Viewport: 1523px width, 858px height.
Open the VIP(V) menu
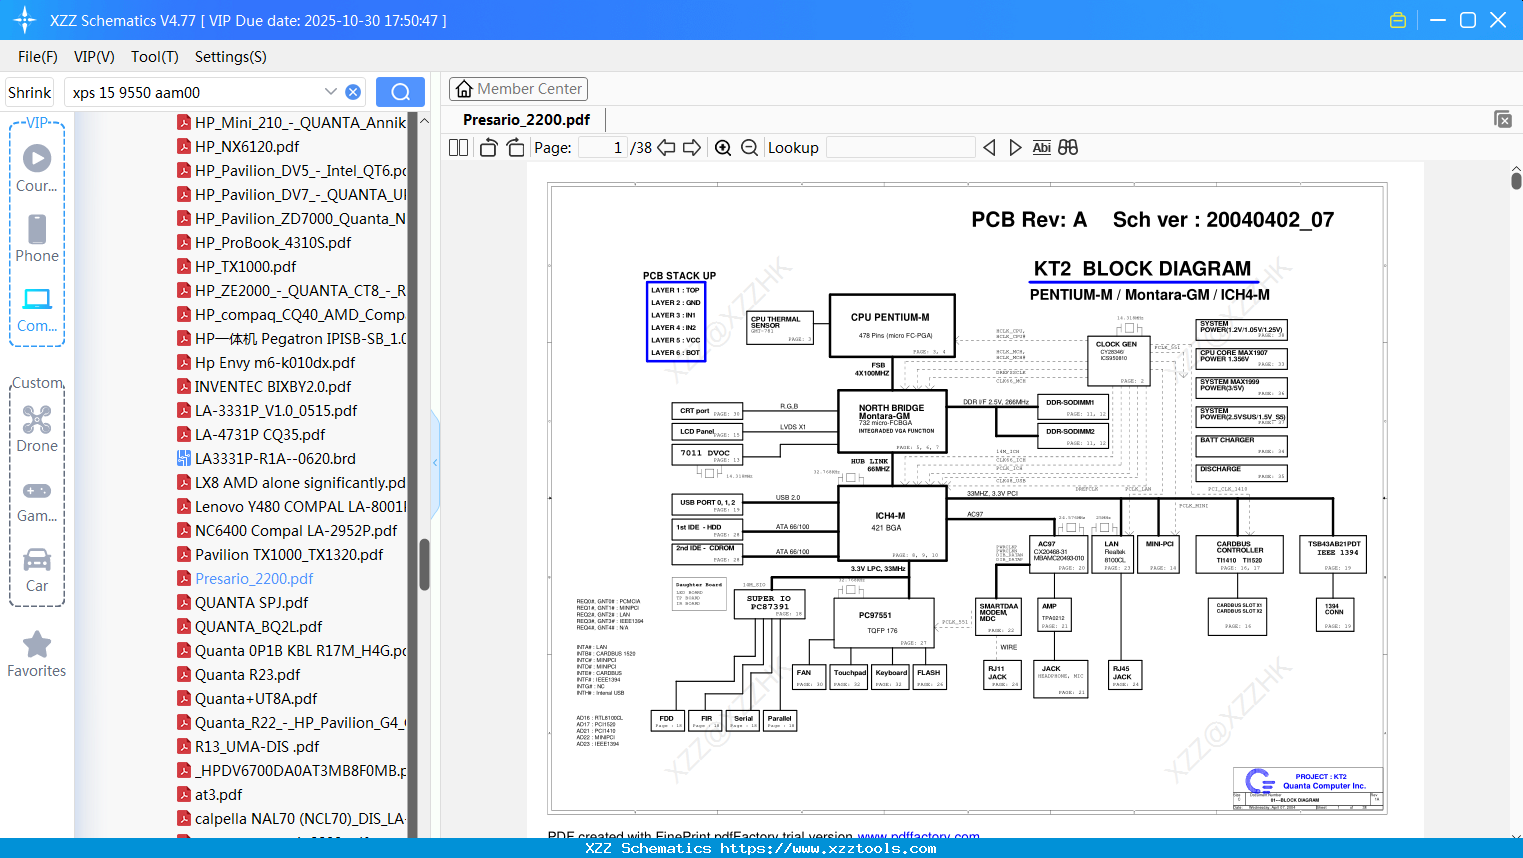pyautogui.click(x=94, y=57)
